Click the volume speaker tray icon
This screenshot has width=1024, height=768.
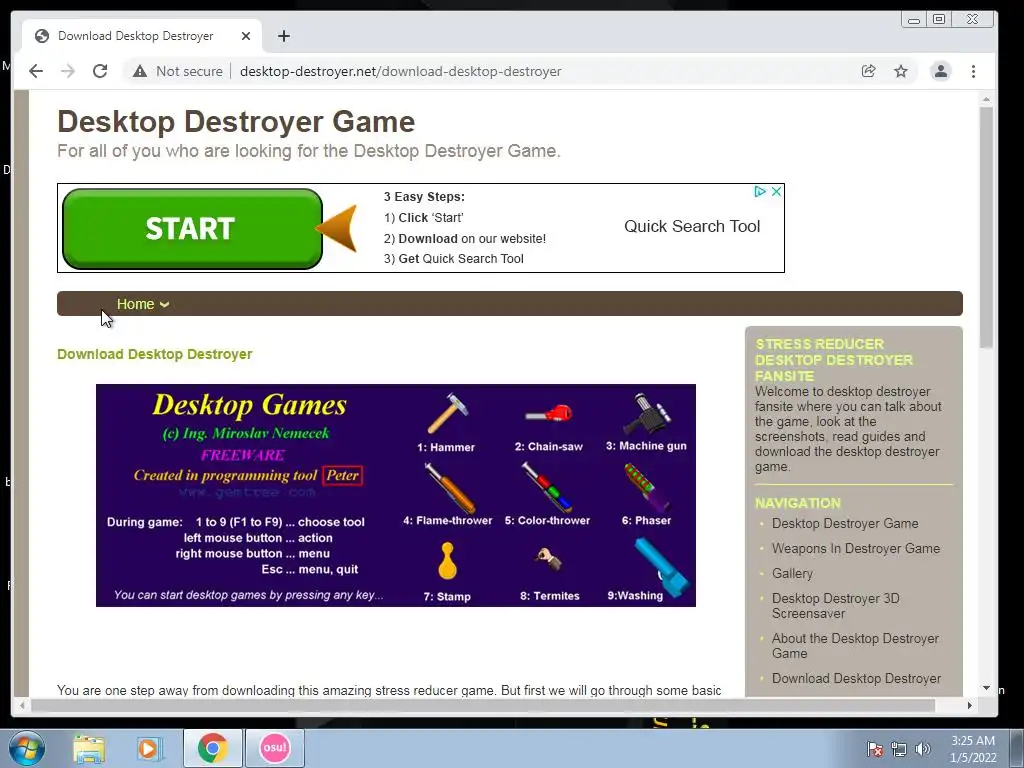pos(922,749)
